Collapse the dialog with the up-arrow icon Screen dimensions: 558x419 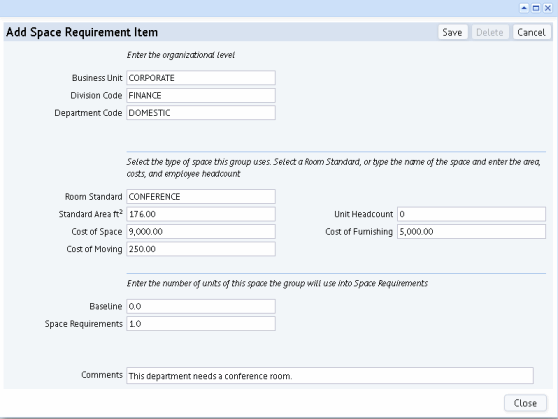coord(524,8)
